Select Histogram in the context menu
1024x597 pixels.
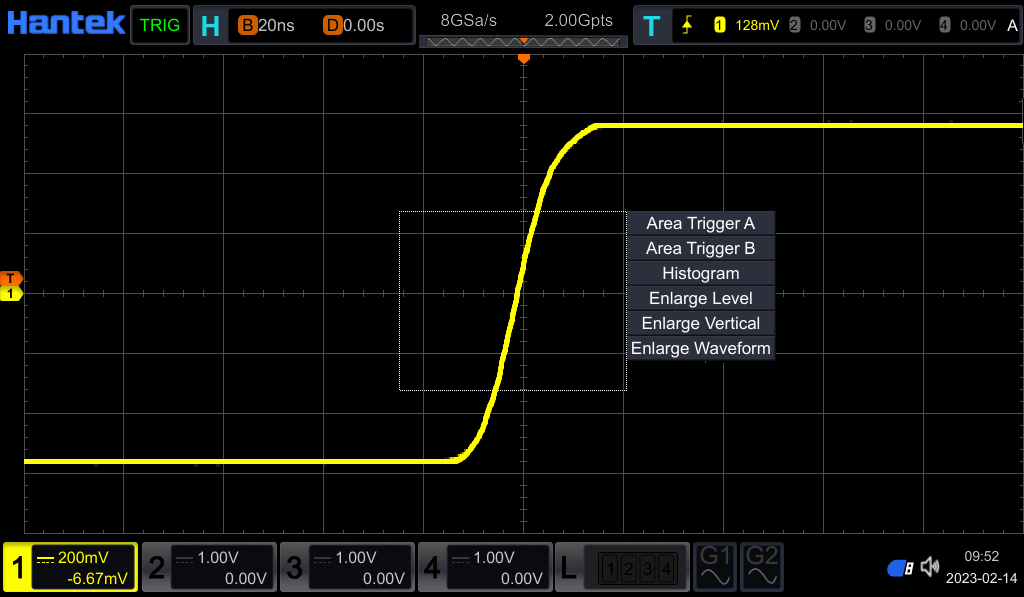pyautogui.click(x=700, y=273)
